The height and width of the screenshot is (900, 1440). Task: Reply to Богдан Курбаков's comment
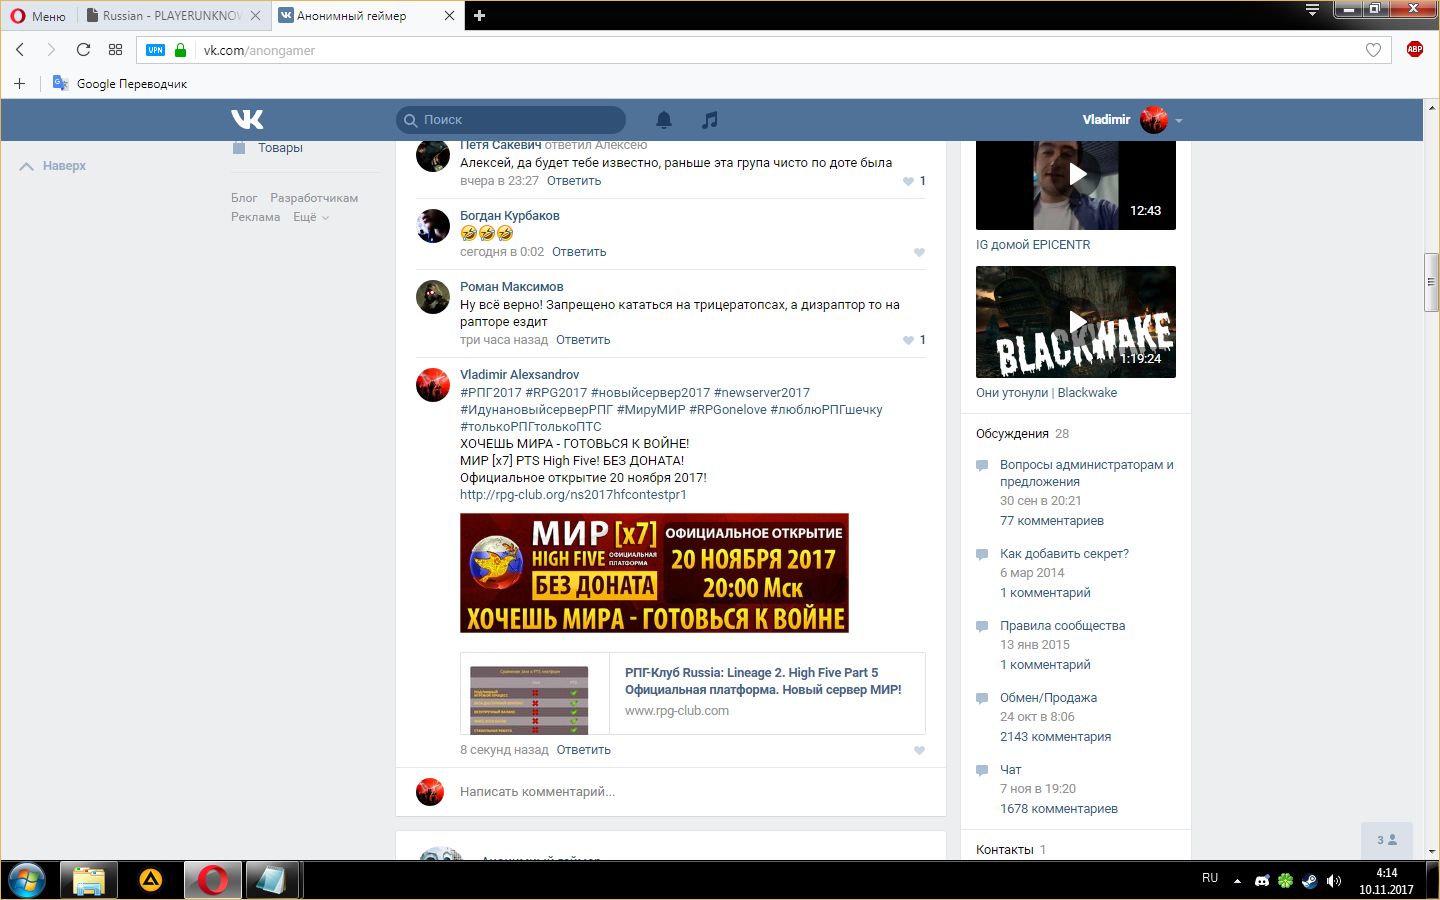[579, 252]
